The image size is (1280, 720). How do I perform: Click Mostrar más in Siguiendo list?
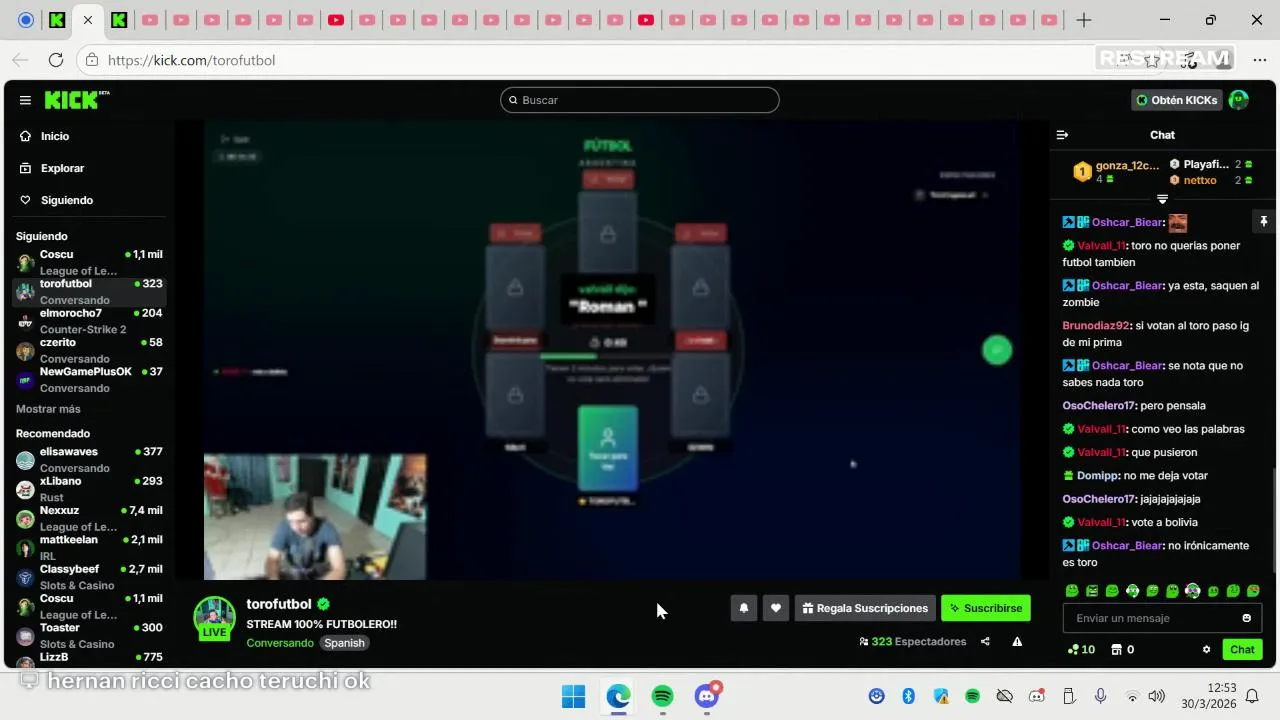point(48,409)
